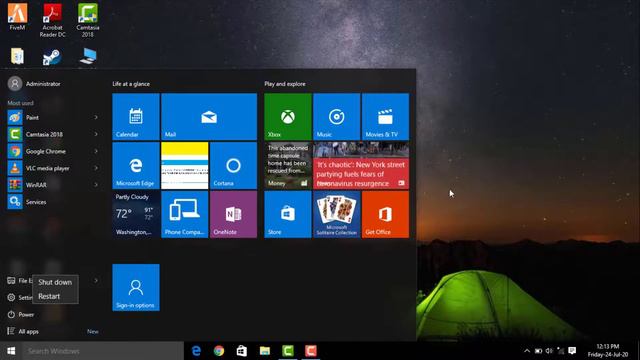Expand File Explorer jump list arrow
640x360 pixels.
(x=96, y=281)
